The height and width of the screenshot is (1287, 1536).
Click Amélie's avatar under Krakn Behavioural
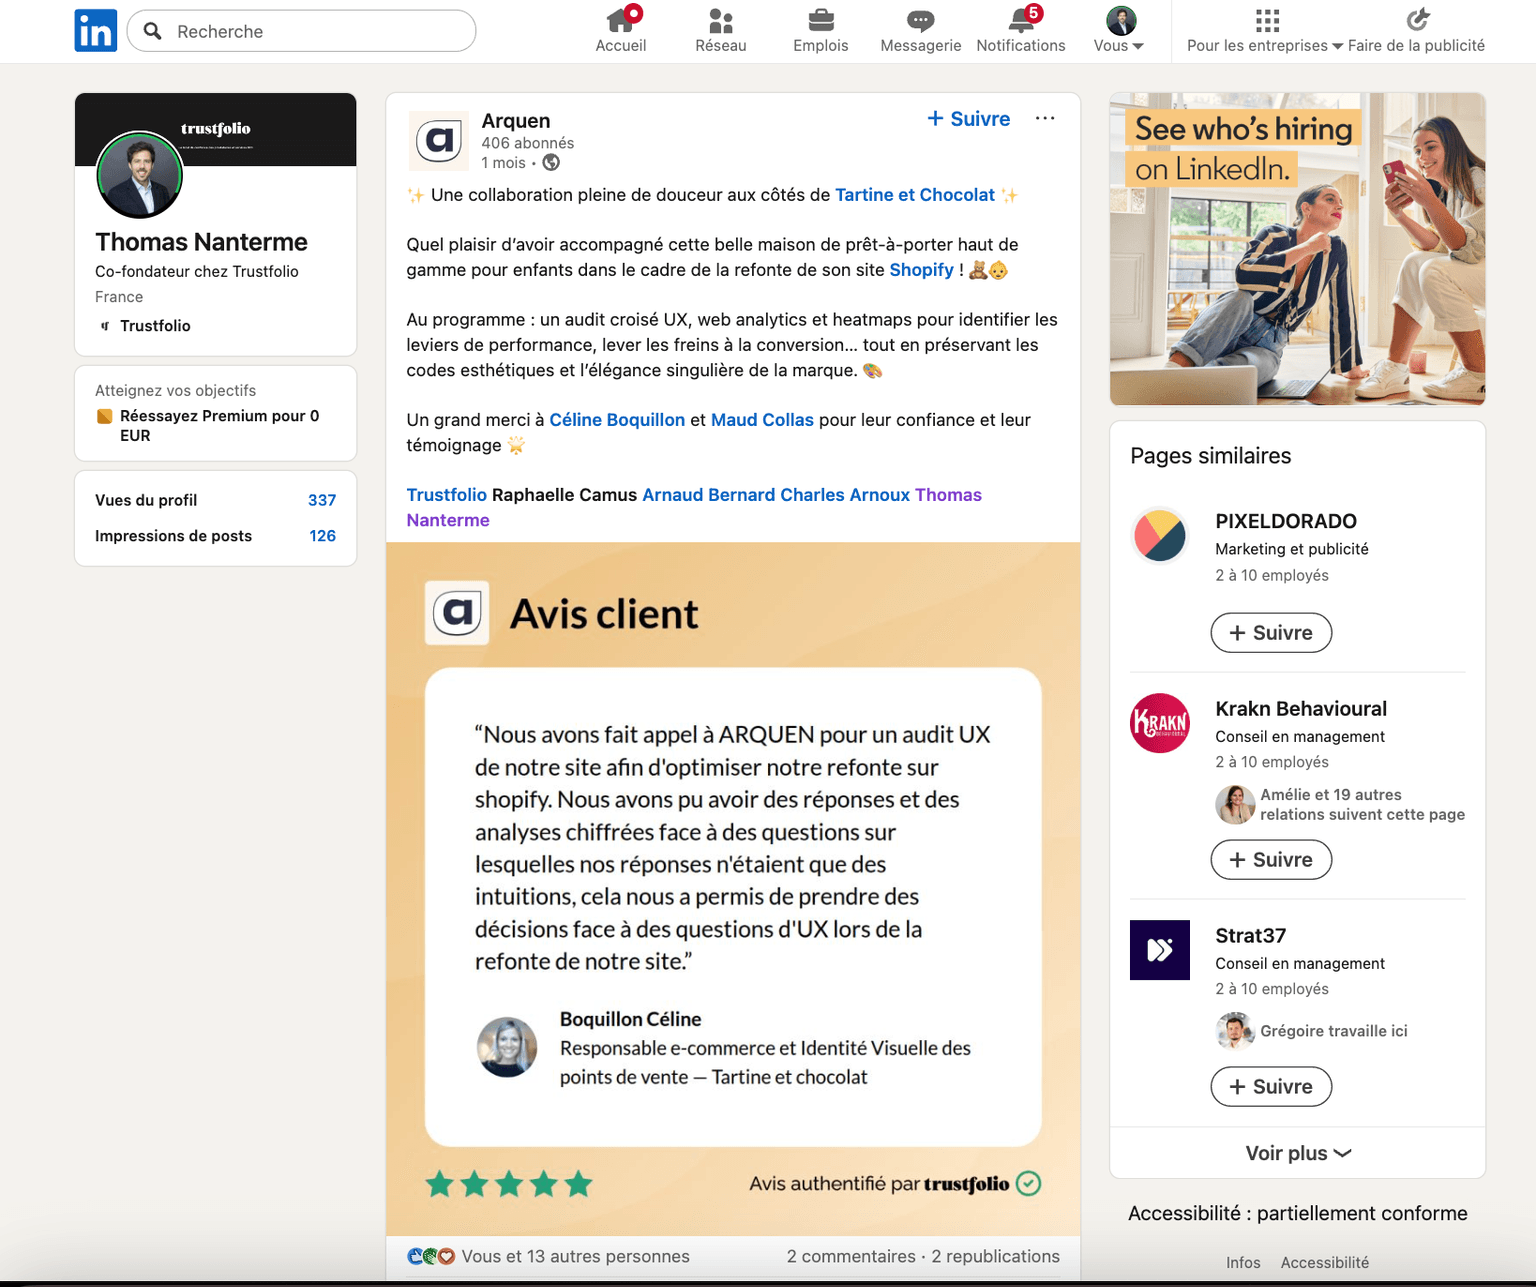(x=1235, y=804)
